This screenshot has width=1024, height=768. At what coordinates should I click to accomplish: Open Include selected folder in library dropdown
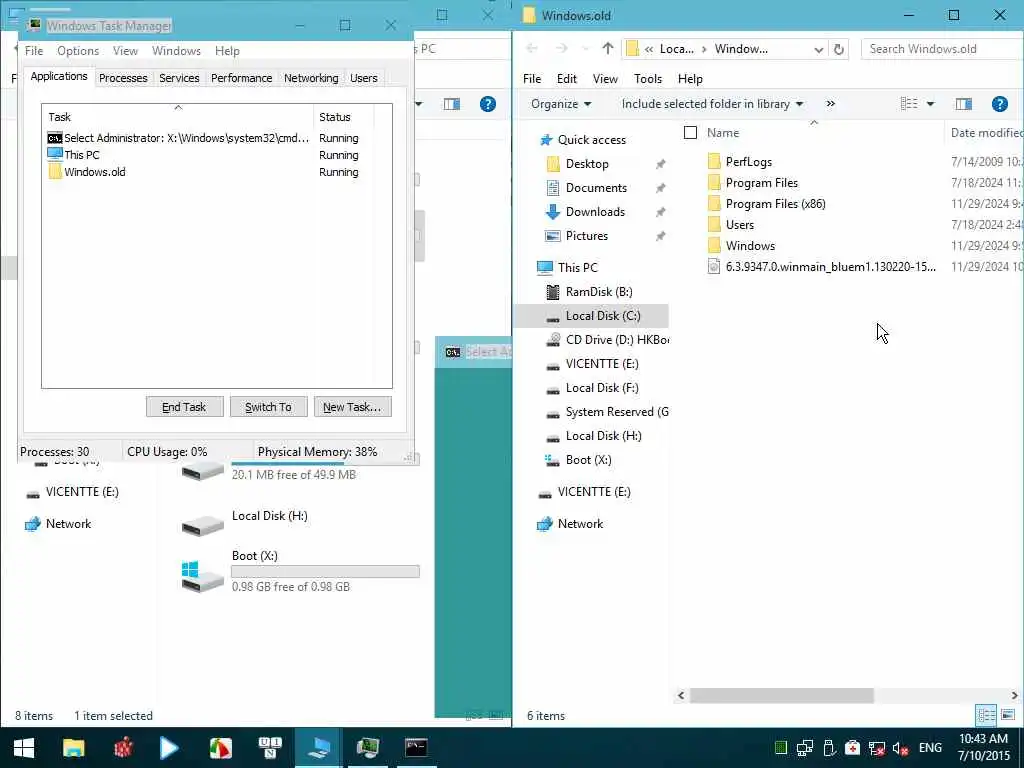pos(712,104)
